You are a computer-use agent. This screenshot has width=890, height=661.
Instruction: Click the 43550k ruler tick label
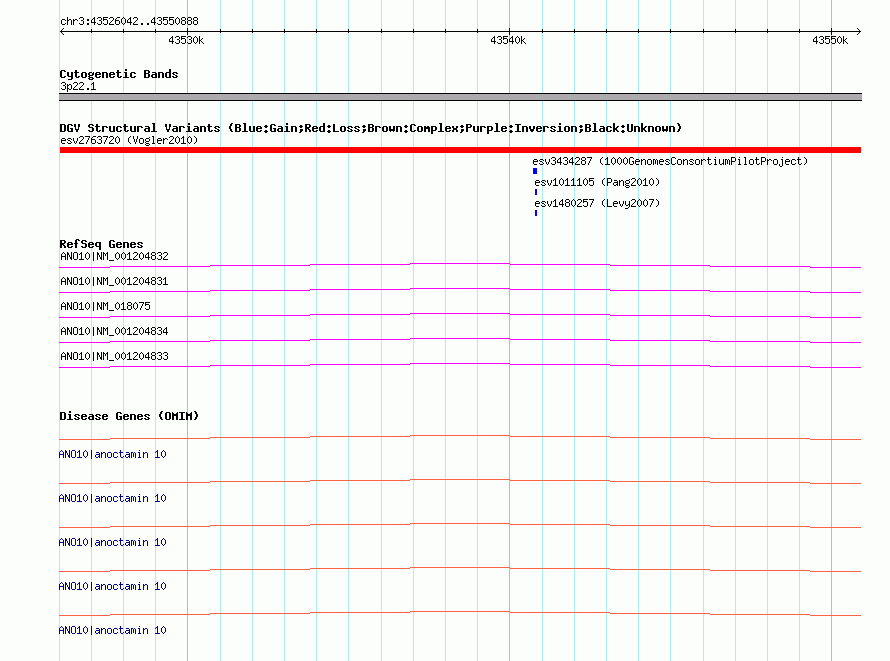pyautogui.click(x=830, y=40)
